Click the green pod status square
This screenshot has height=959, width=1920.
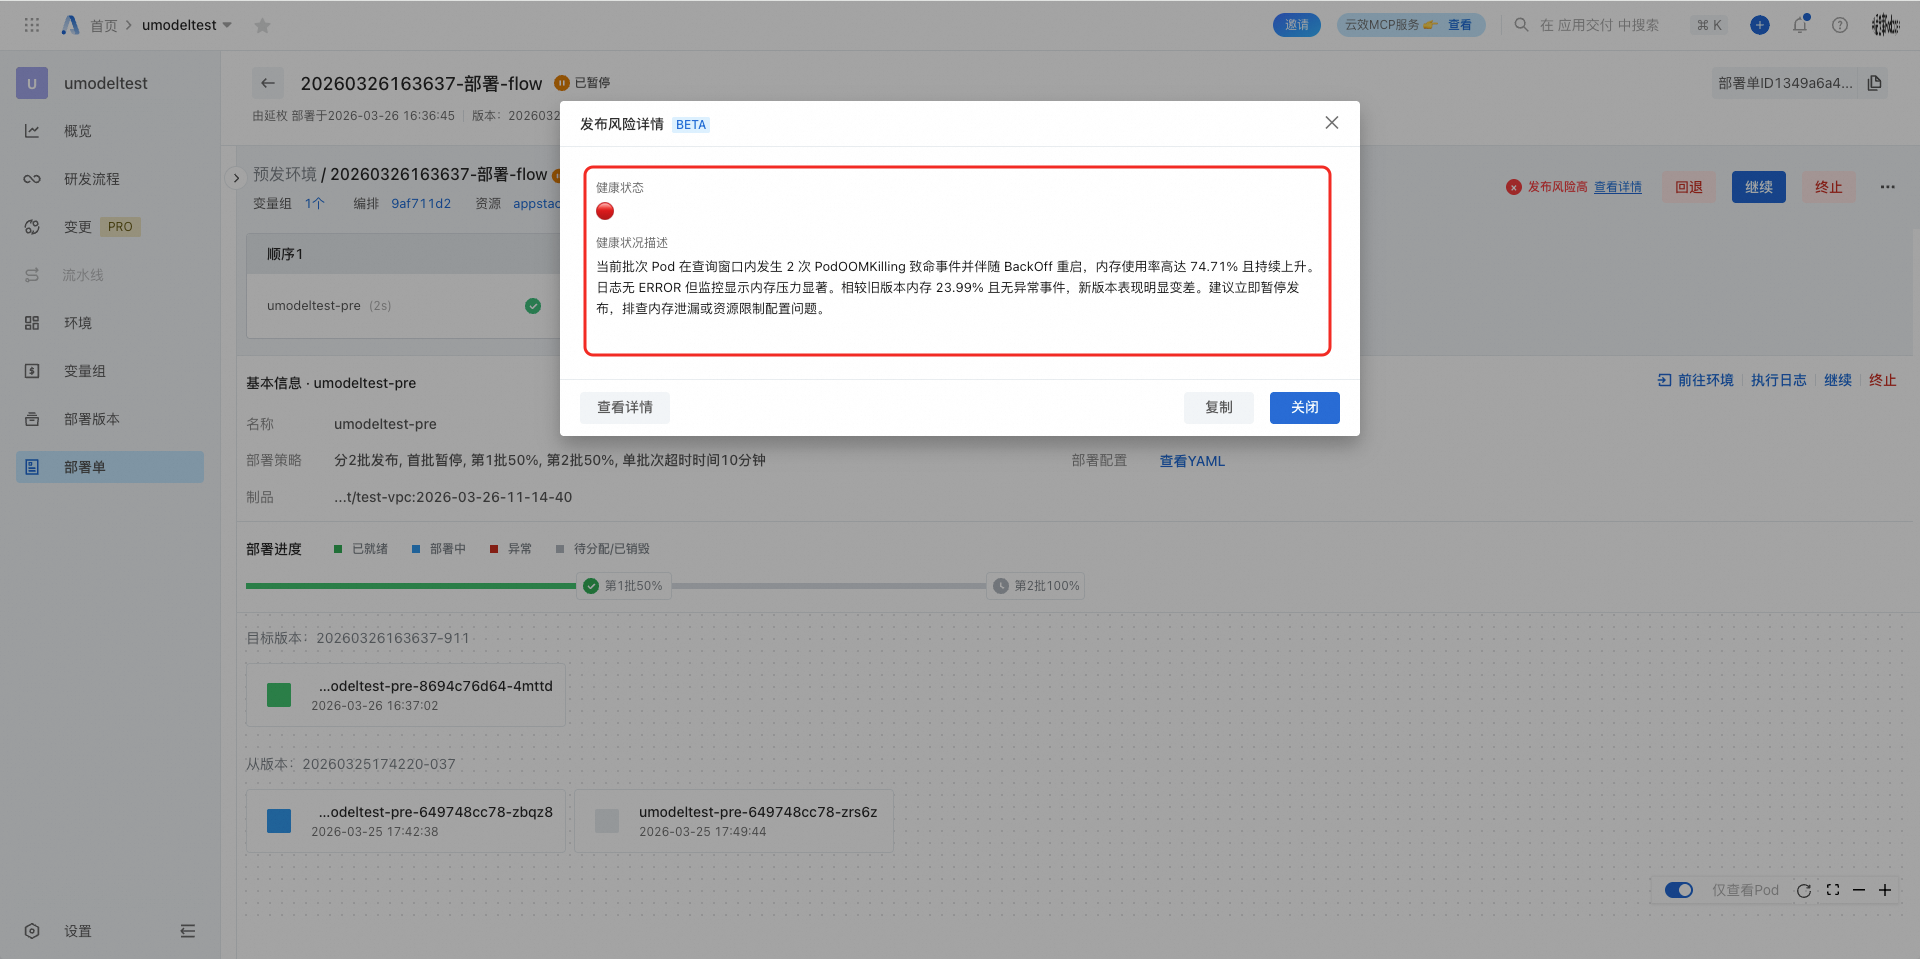[x=279, y=695]
